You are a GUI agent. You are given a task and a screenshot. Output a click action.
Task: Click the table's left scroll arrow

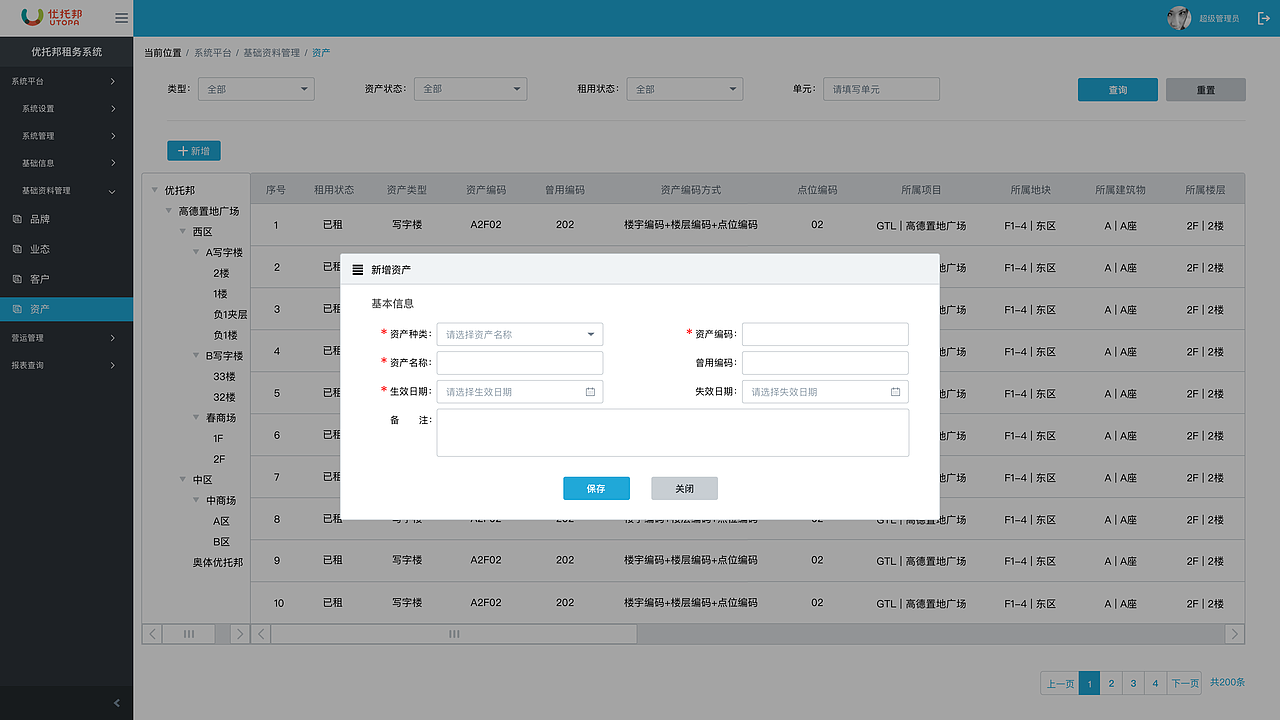coord(260,634)
